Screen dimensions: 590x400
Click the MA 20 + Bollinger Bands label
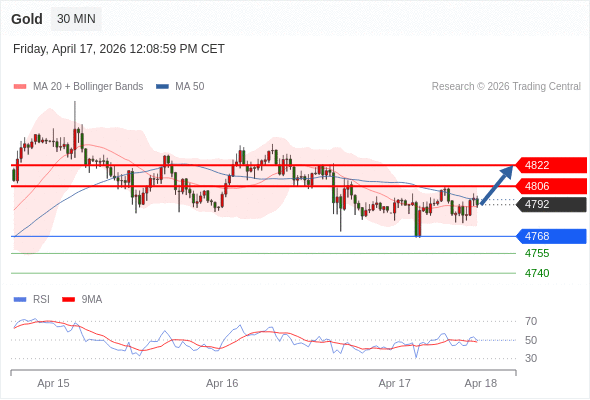pos(88,87)
